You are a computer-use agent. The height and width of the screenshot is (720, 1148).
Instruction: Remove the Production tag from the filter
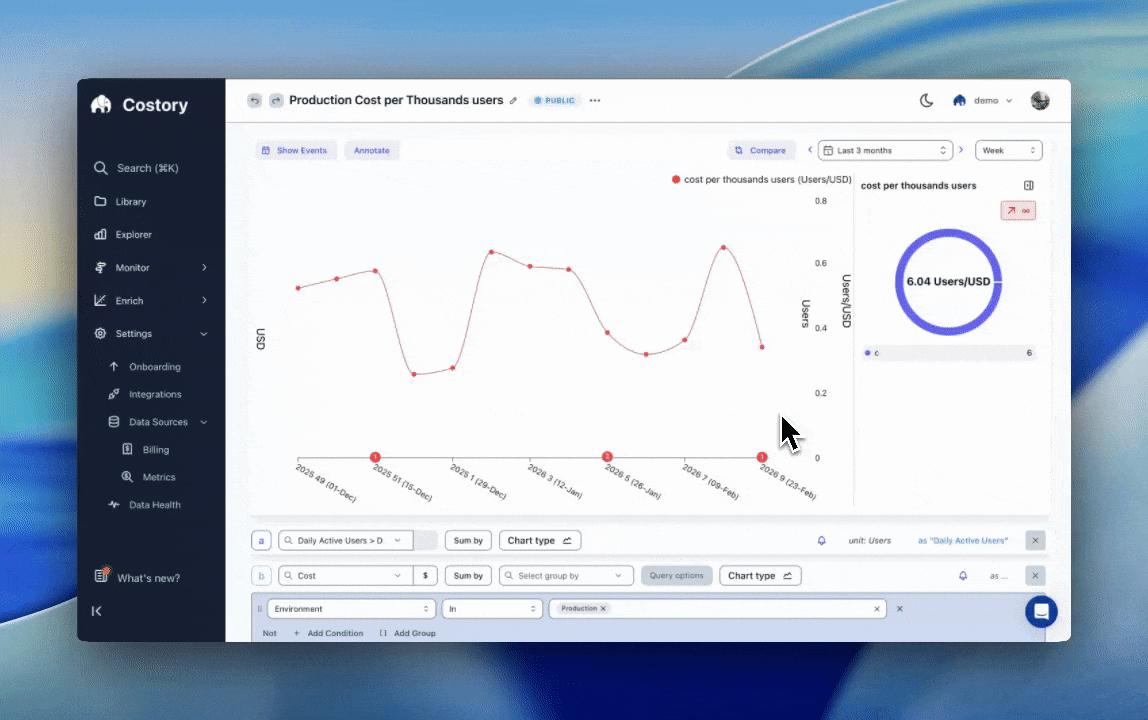600,608
